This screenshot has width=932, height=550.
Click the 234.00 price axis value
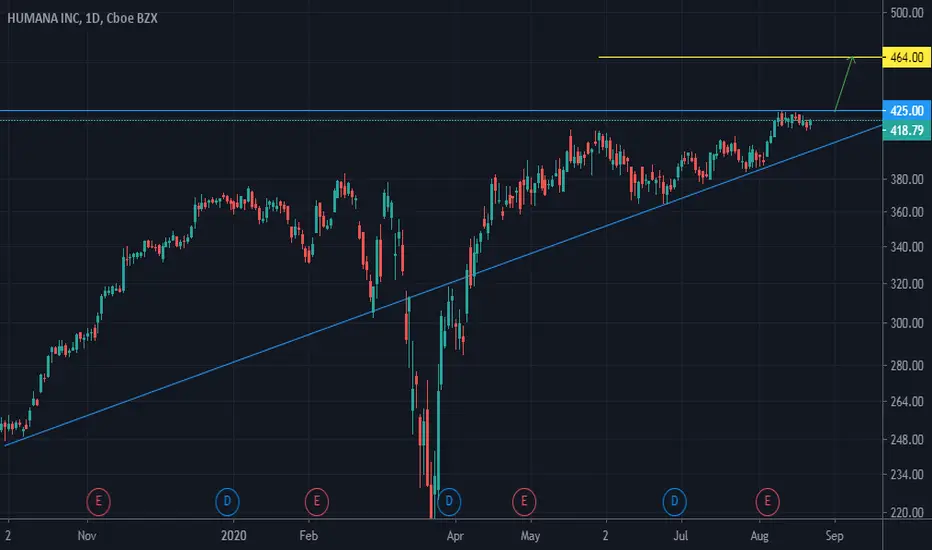(906, 475)
